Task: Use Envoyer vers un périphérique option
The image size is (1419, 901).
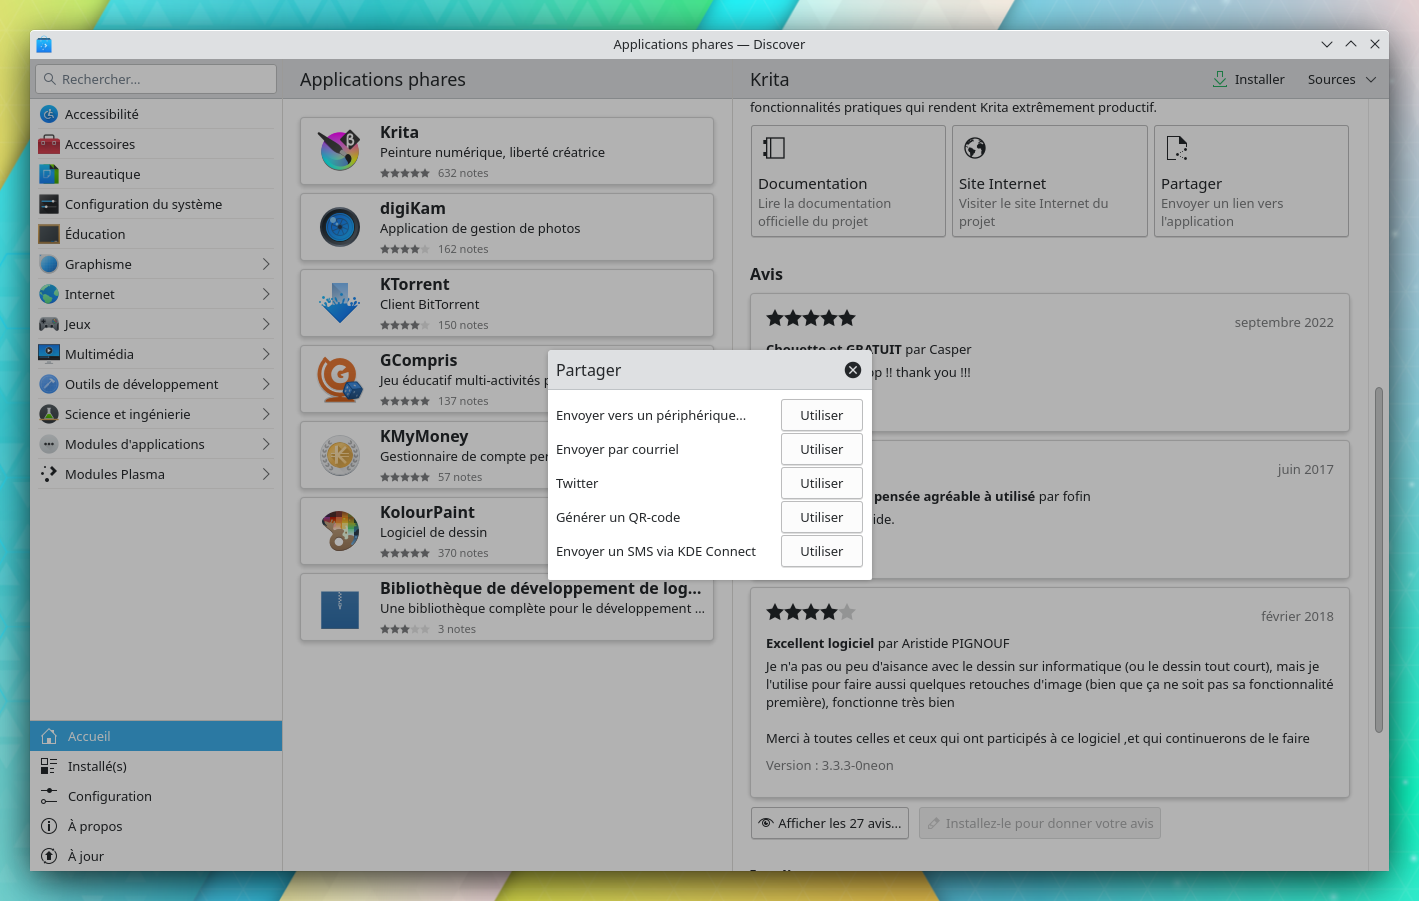Action: click(x=821, y=415)
